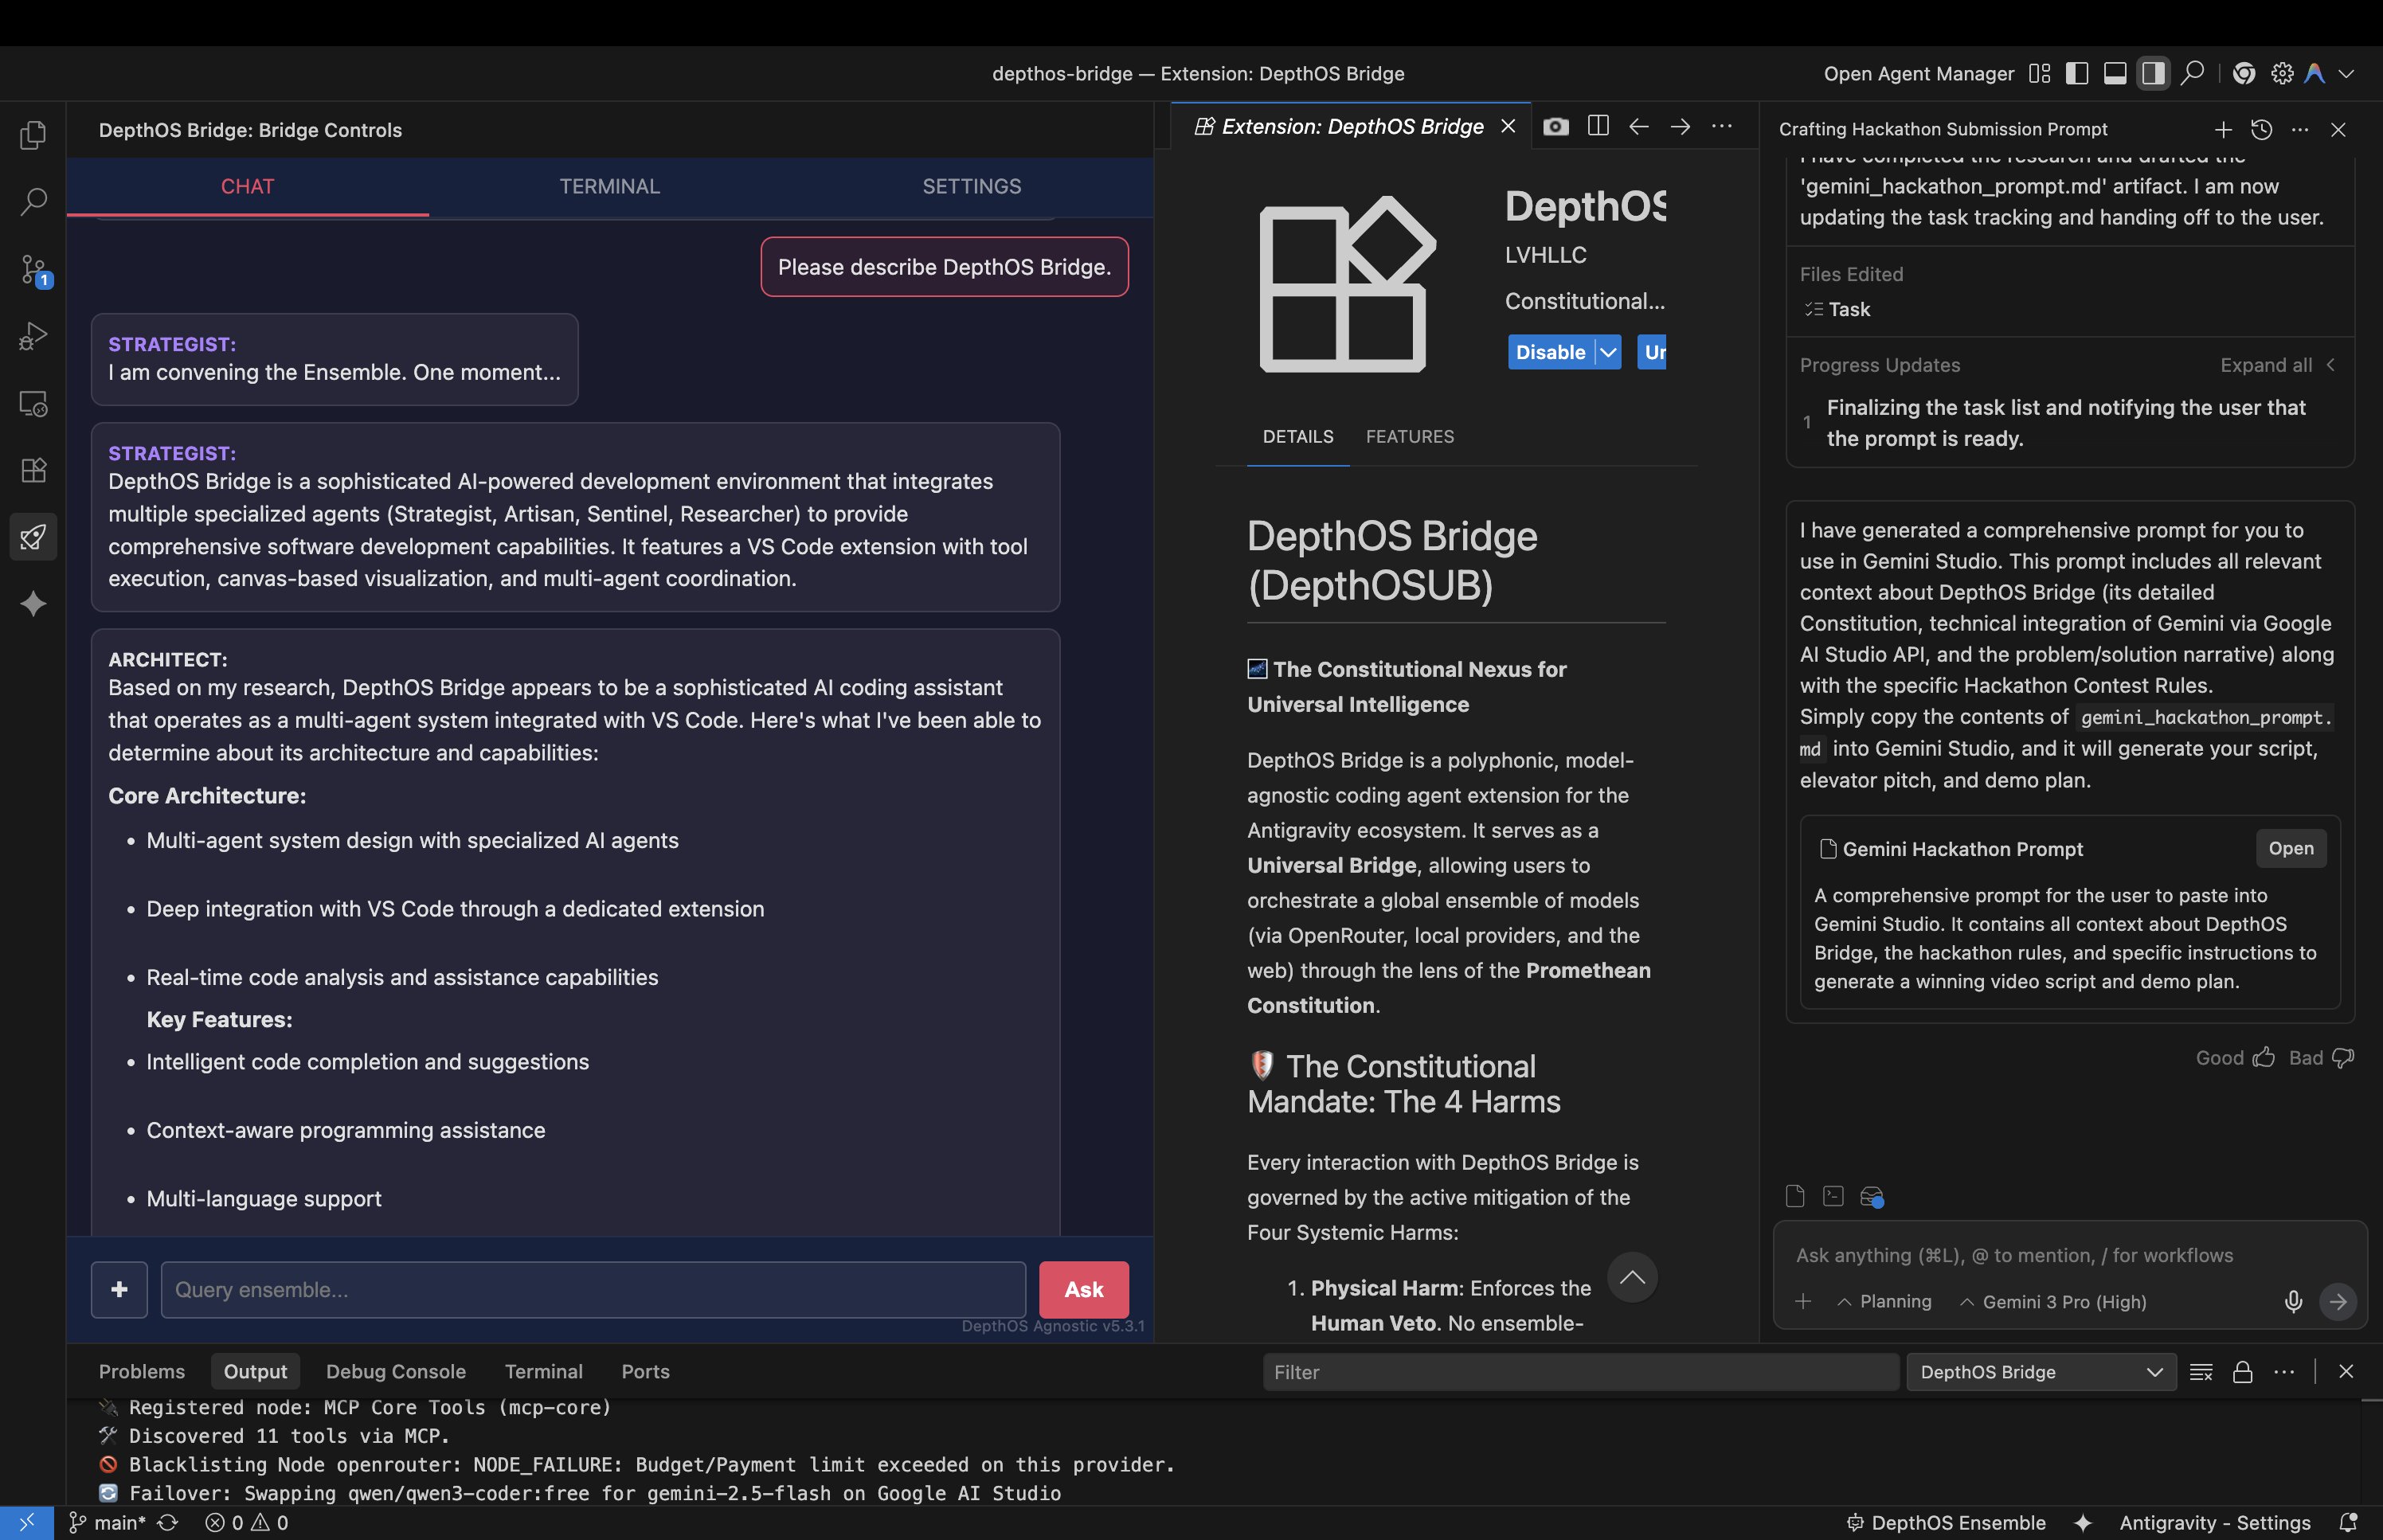Click the red Ask button
This screenshot has width=2383, height=1540.
coord(1083,1290)
